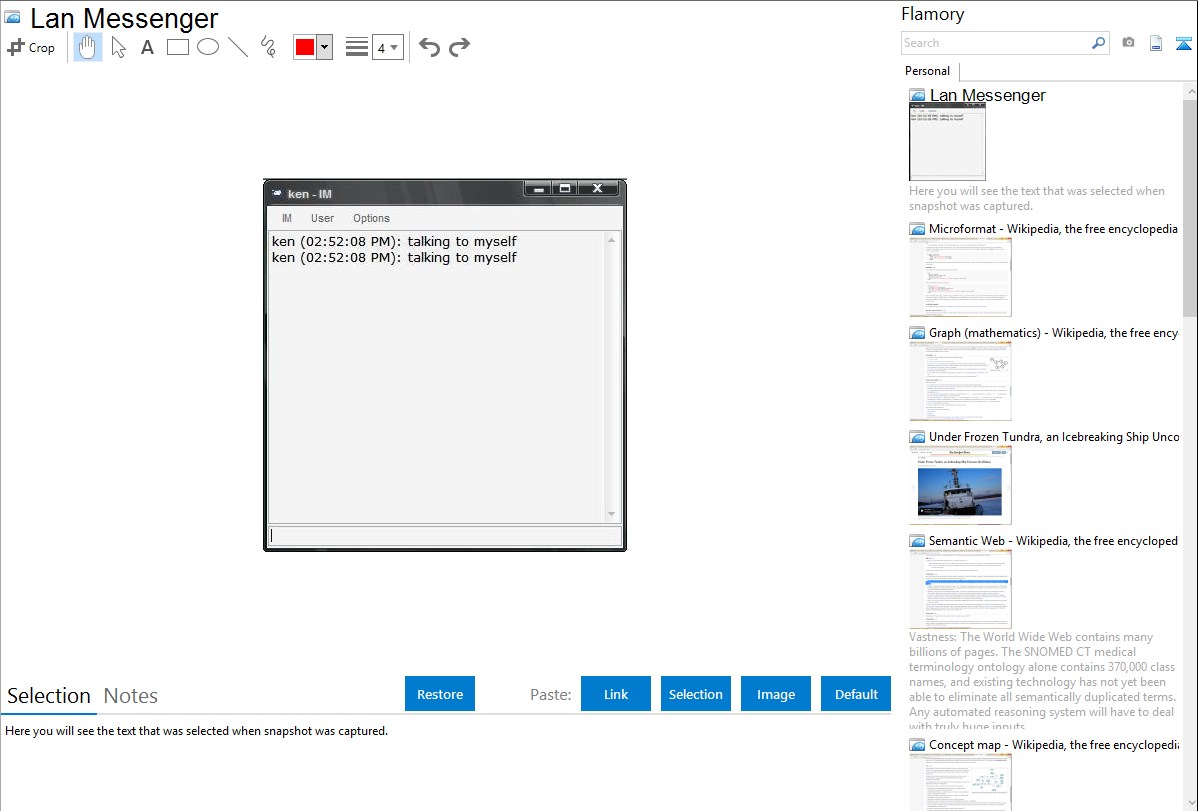The width and height of the screenshot is (1198, 811).
Task: Click the message input box in ken window
Action: pyautogui.click(x=445, y=536)
